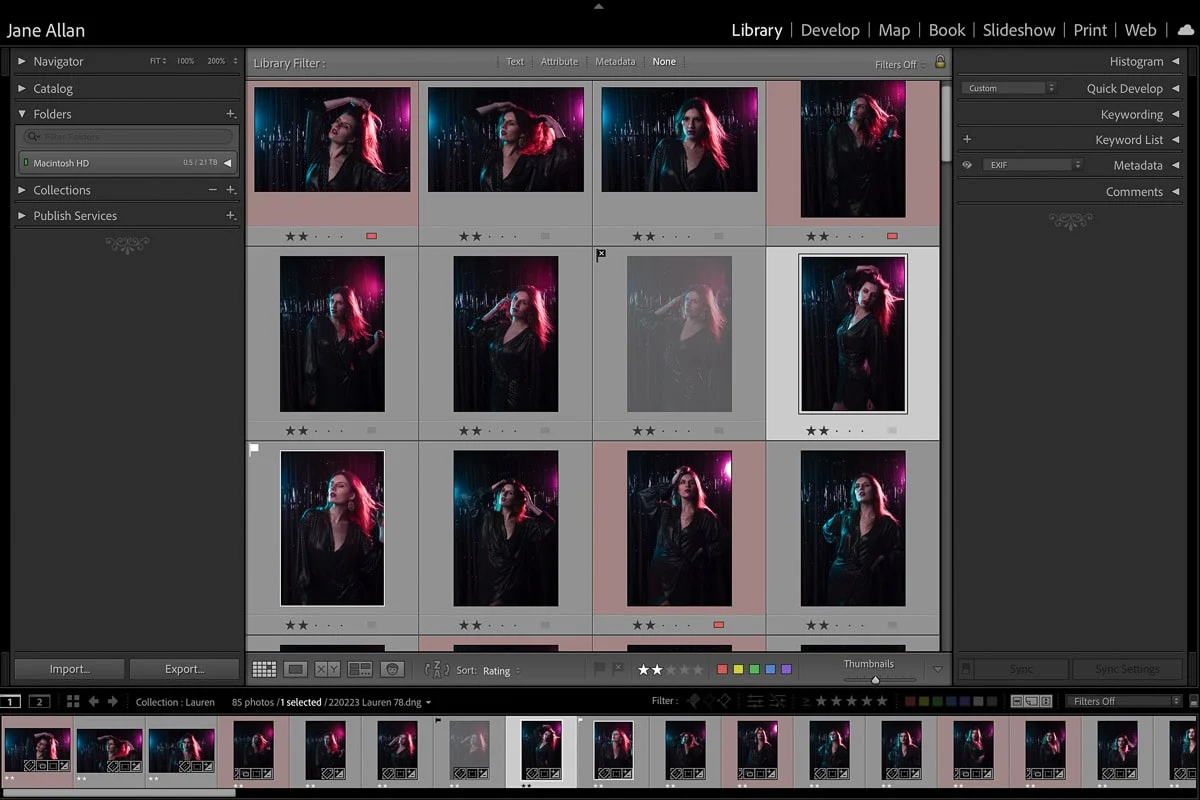
Task: Click the Import button
Action: coord(69,669)
